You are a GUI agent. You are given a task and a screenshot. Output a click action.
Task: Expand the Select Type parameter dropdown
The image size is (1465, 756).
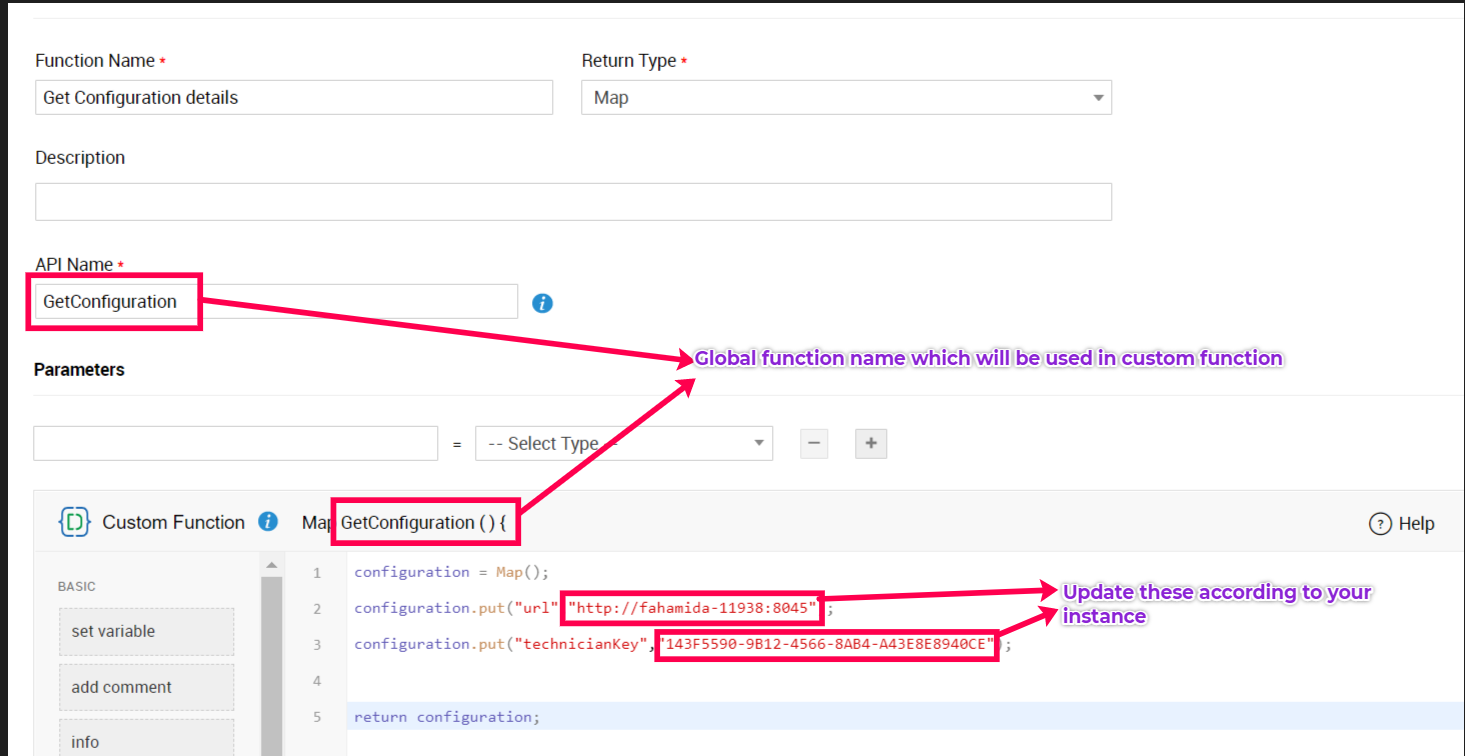623,444
